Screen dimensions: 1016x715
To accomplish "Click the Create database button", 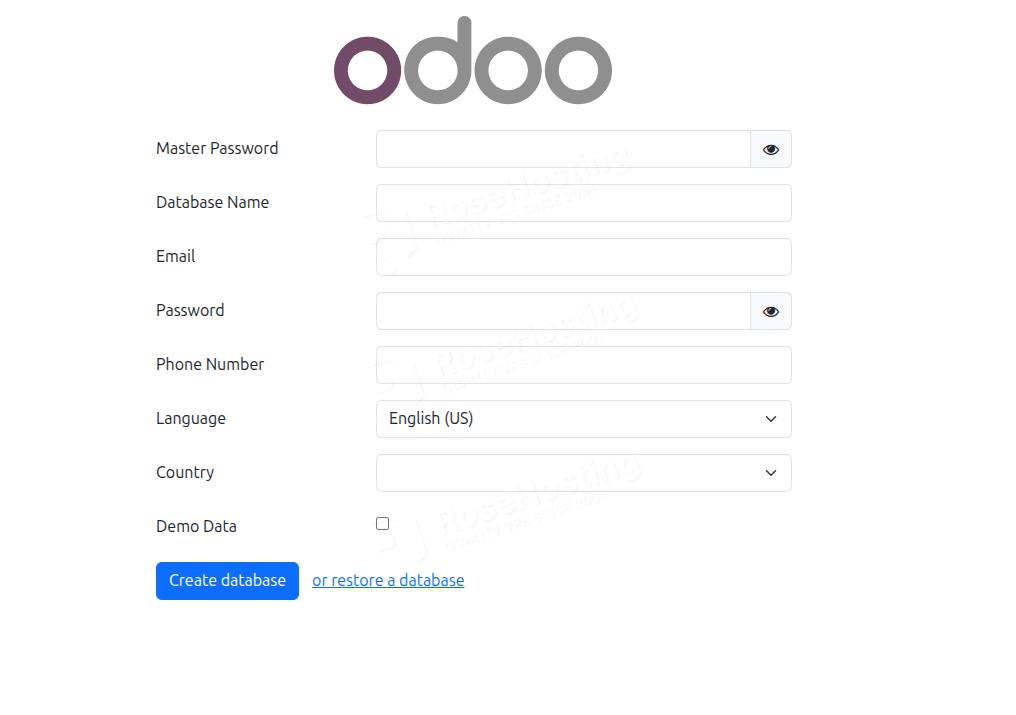I will 227,580.
